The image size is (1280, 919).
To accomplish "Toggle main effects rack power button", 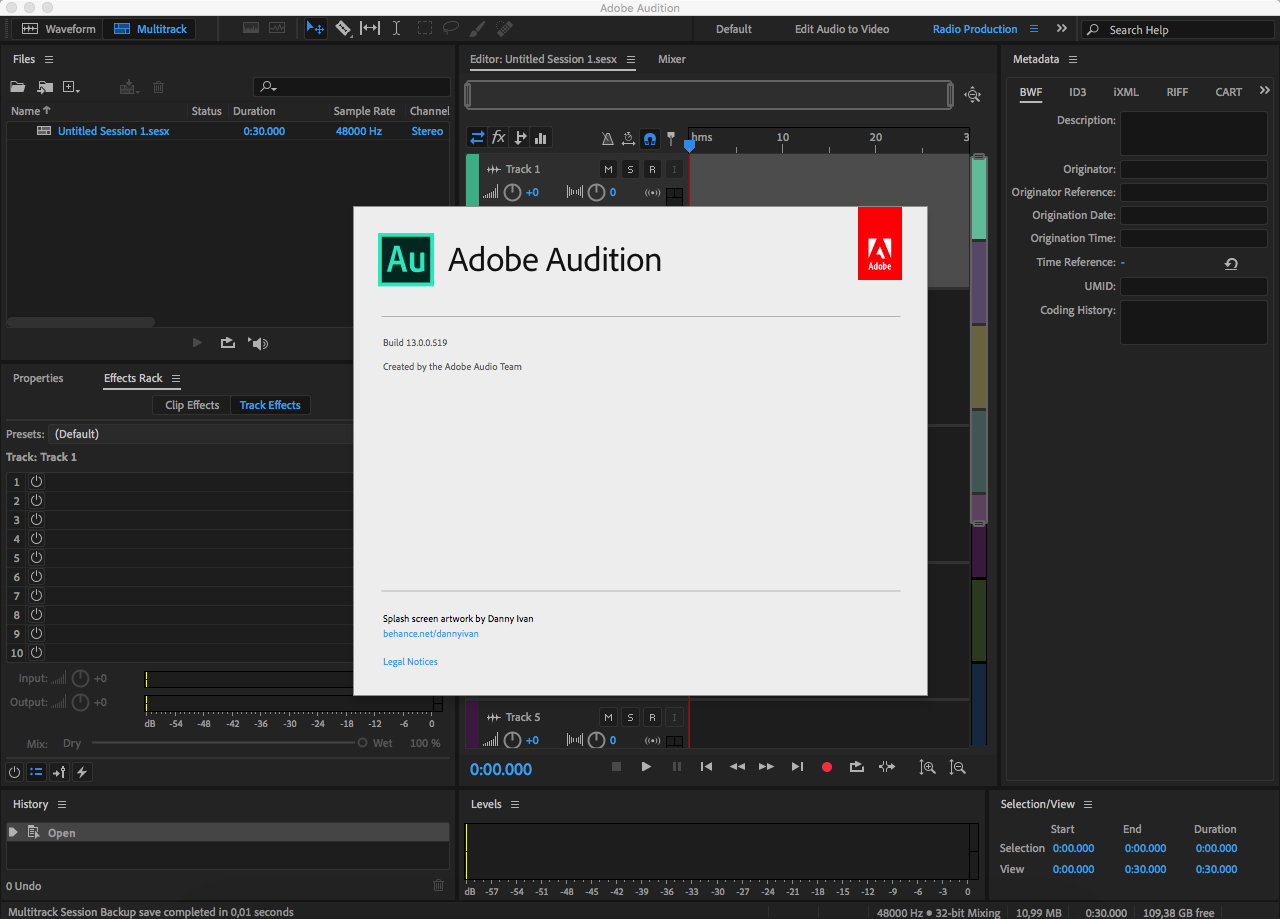I will coord(14,772).
